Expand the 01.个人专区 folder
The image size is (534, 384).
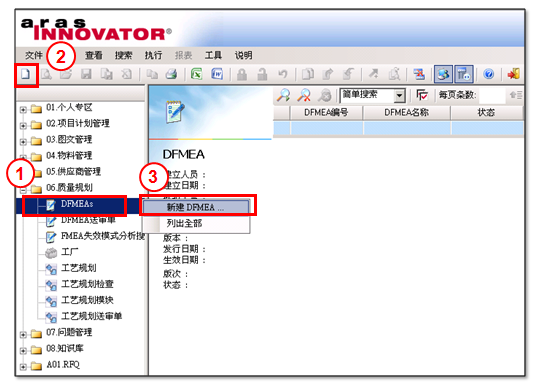23,110
